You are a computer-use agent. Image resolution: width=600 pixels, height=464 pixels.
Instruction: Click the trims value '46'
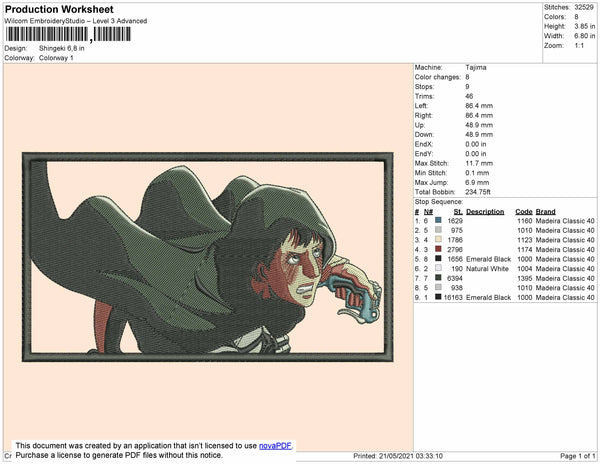coord(469,96)
